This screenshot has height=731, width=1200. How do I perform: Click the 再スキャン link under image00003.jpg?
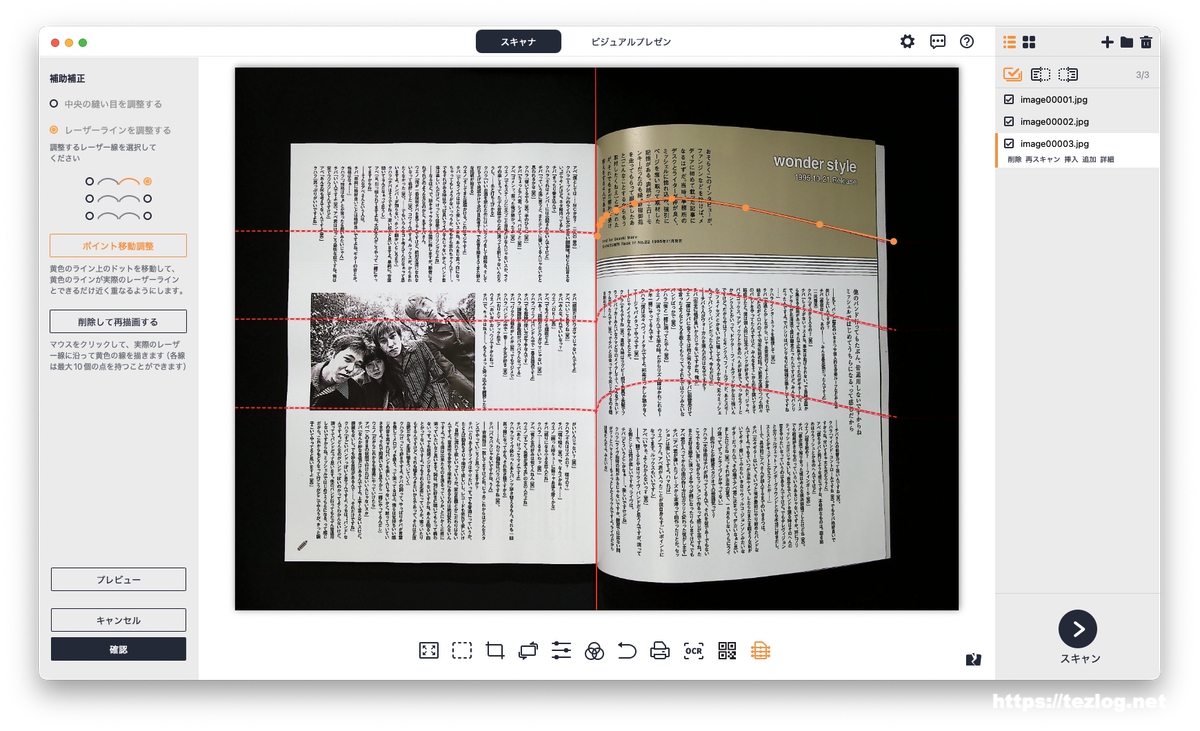point(1043,160)
